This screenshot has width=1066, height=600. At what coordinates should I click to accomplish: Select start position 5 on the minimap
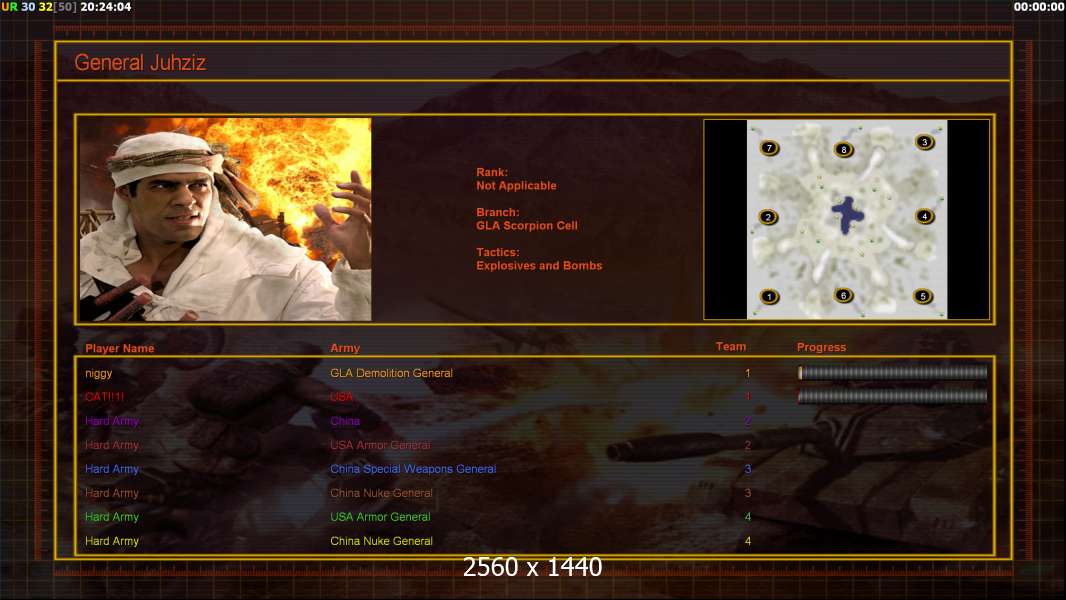[x=923, y=296]
